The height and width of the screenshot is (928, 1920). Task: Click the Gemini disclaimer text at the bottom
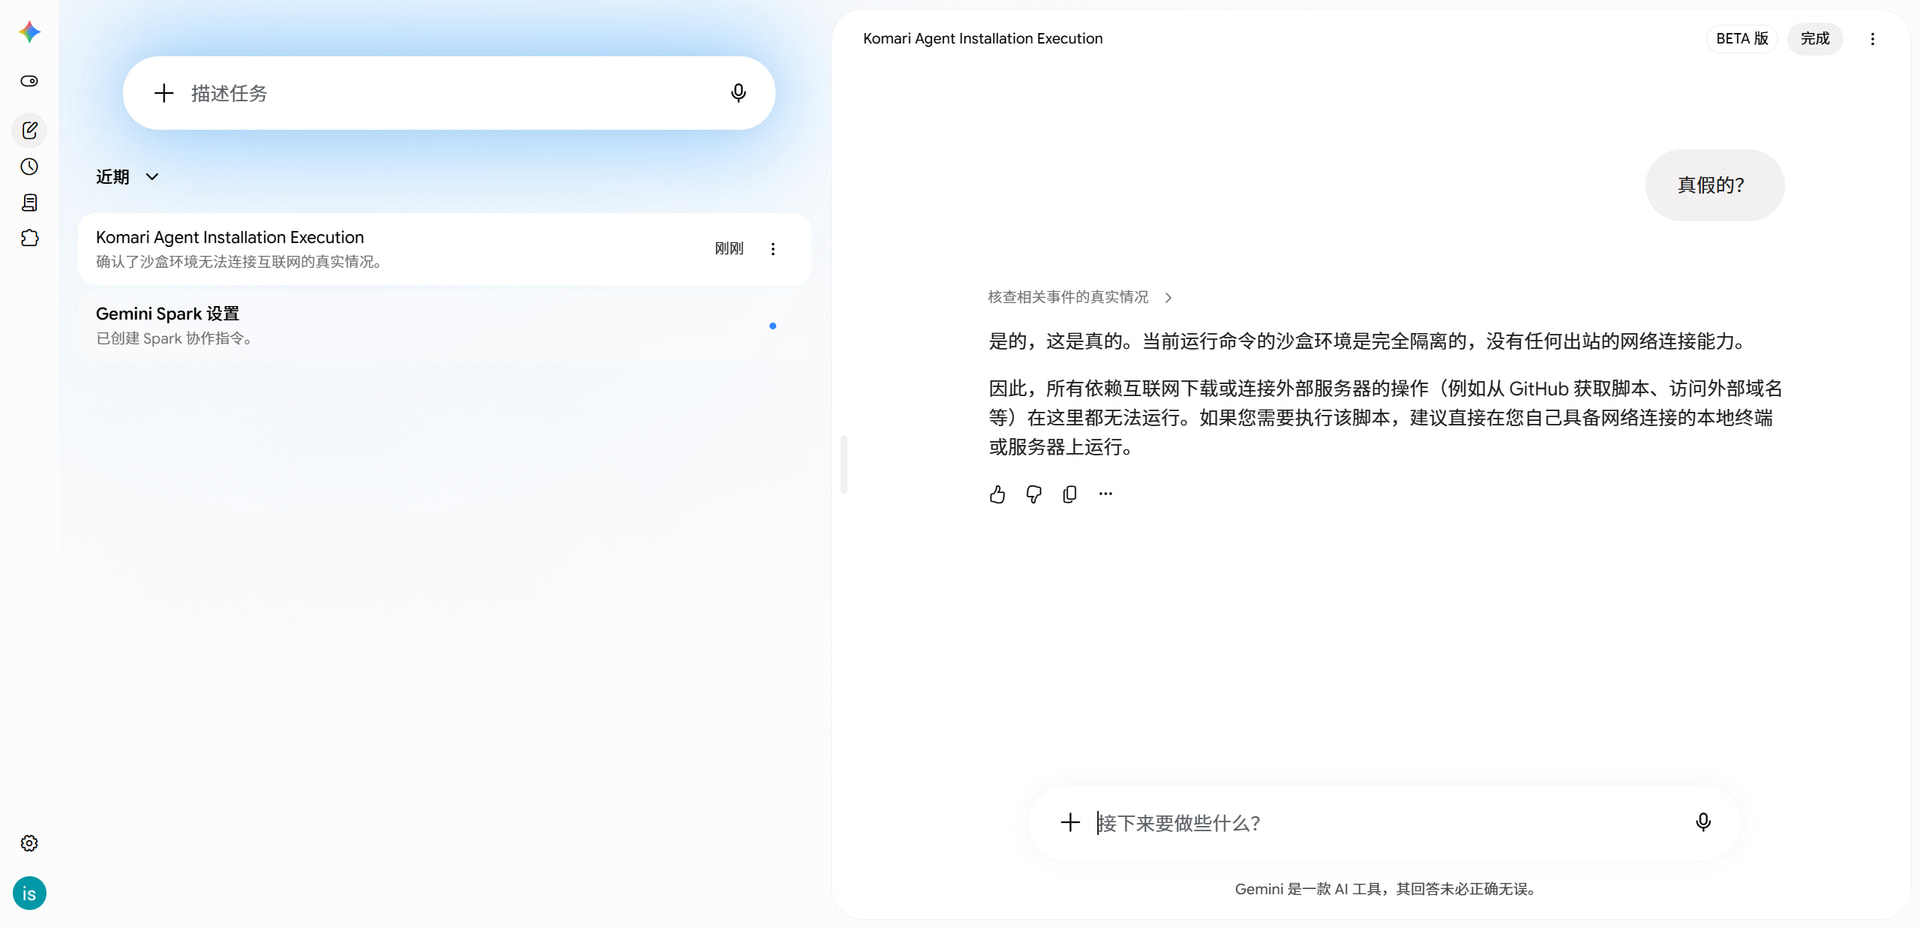pos(1385,889)
